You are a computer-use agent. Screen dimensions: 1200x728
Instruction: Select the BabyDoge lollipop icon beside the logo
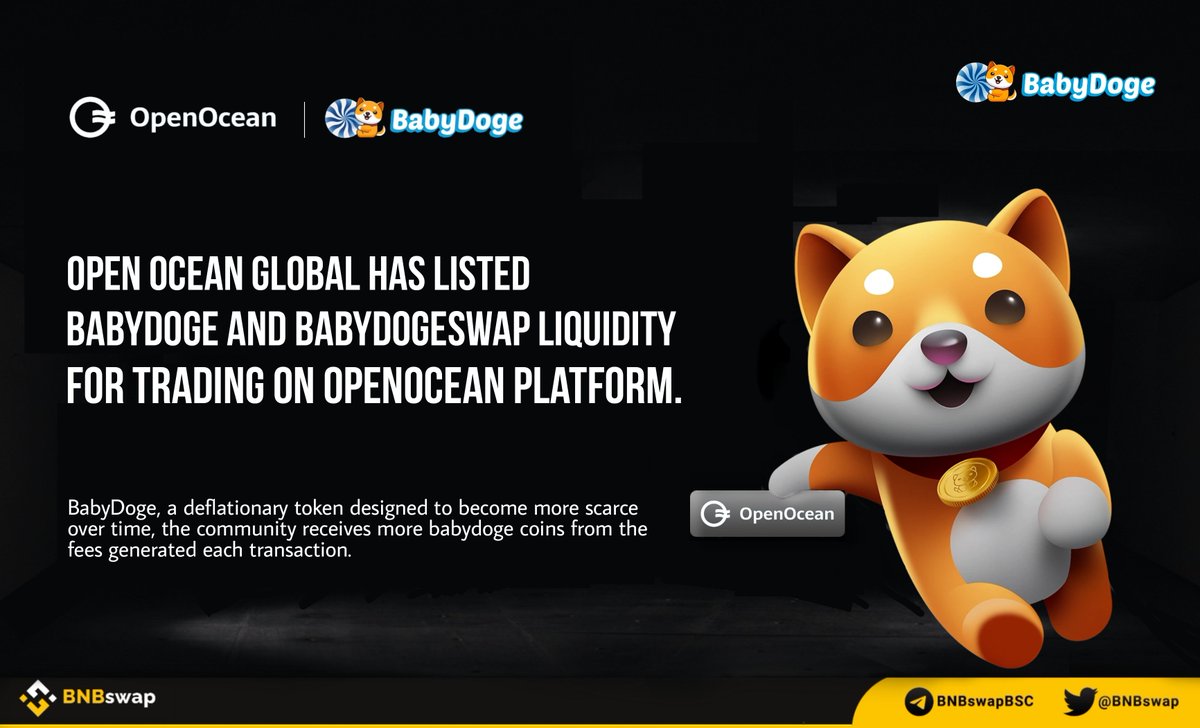click(342, 119)
